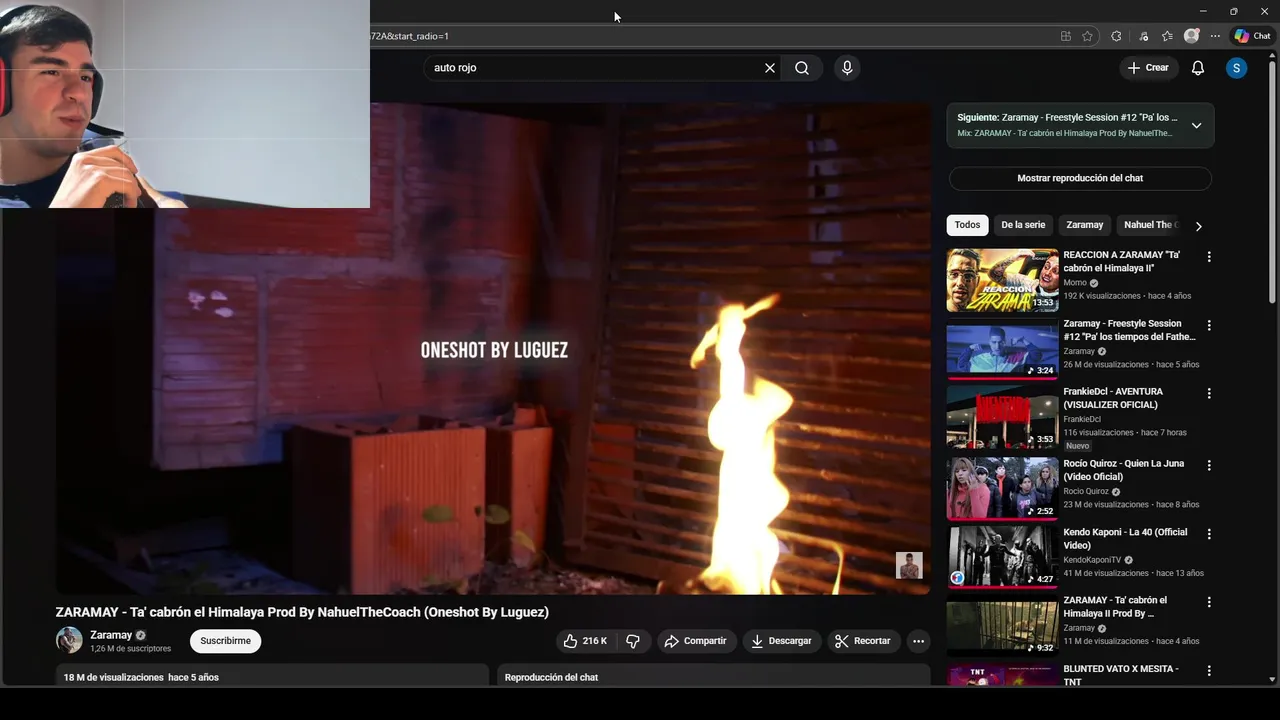Expand the Siguiente mix playlist panel
Image resolution: width=1280 pixels, height=720 pixels.
click(x=1196, y=126)
